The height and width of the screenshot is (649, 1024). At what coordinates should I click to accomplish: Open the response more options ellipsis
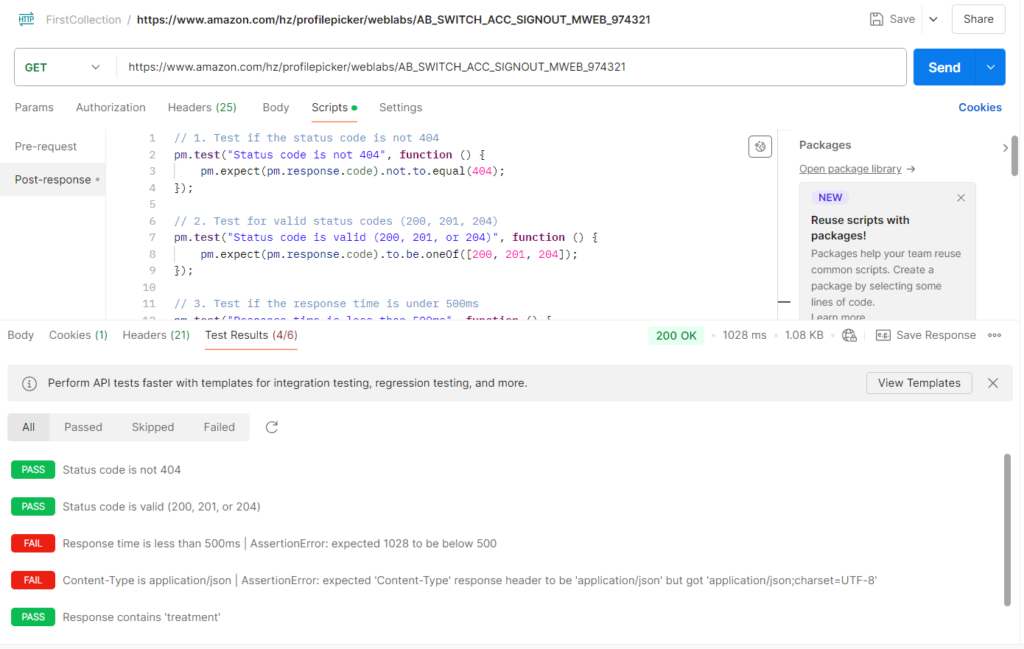(x=994, y=336)
